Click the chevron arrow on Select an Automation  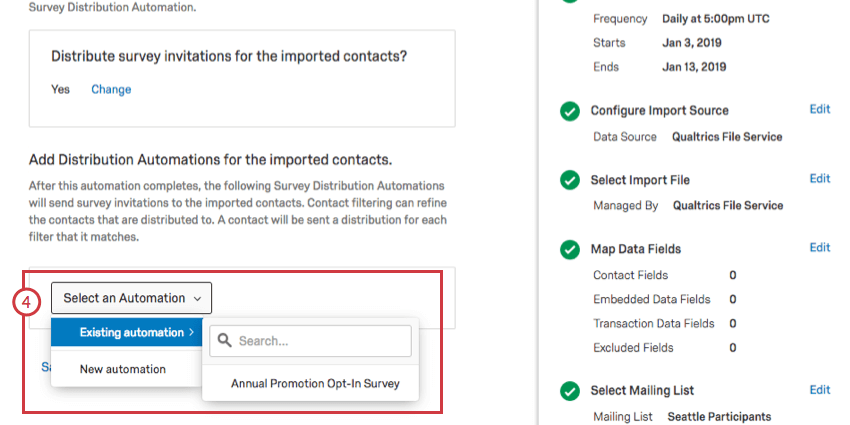197,299
